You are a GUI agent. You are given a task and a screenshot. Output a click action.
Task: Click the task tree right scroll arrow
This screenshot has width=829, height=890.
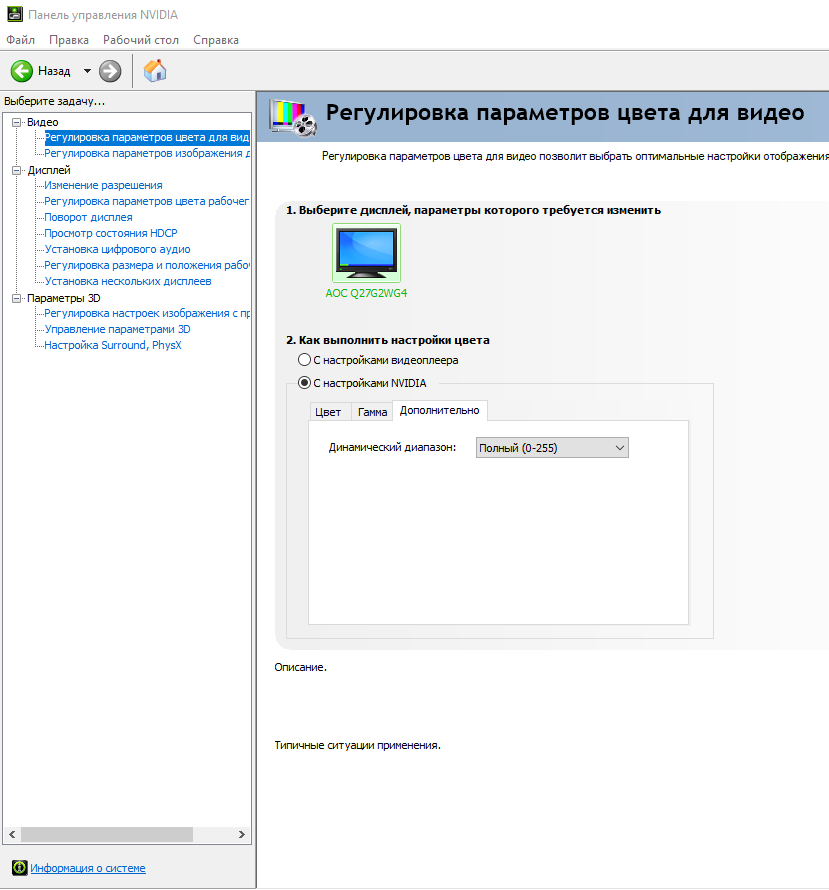pos(242,834)
